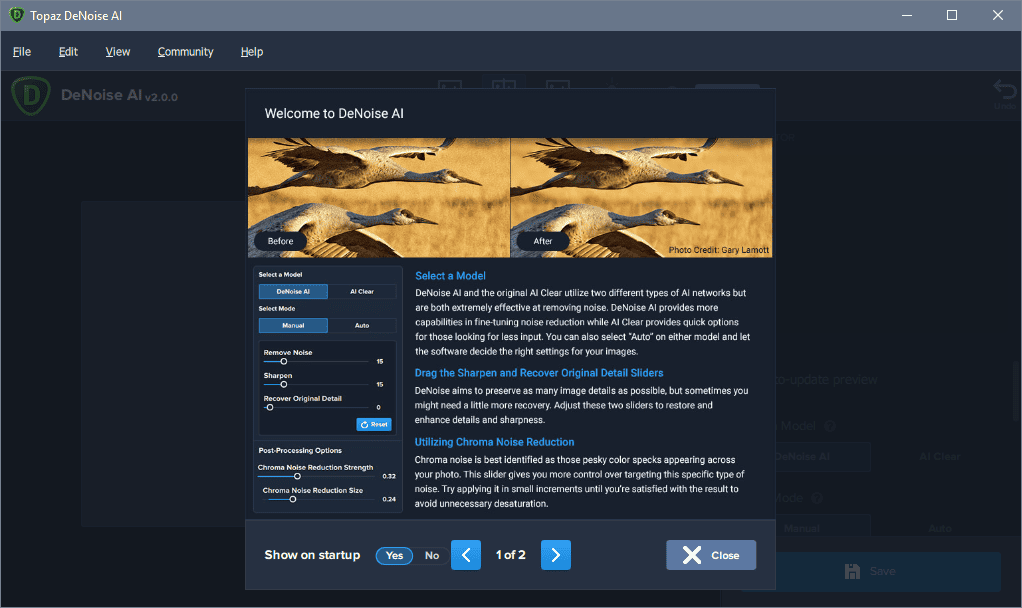Click 'Utilizing Chroma Noise Reduction' heading

coord(494,442)
